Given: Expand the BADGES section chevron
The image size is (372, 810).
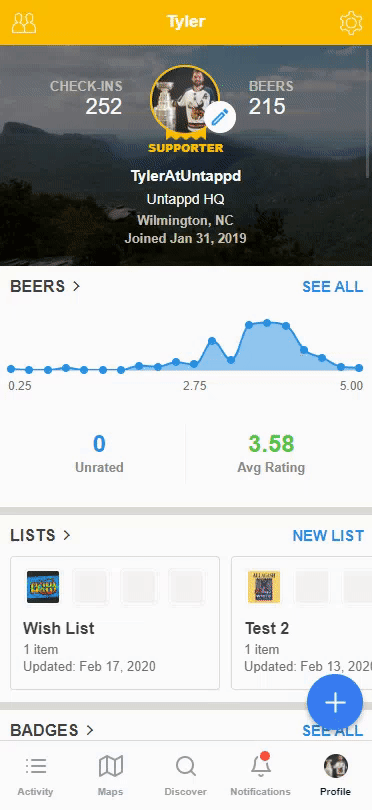Looking at the screenshot, I should [90, 730].
